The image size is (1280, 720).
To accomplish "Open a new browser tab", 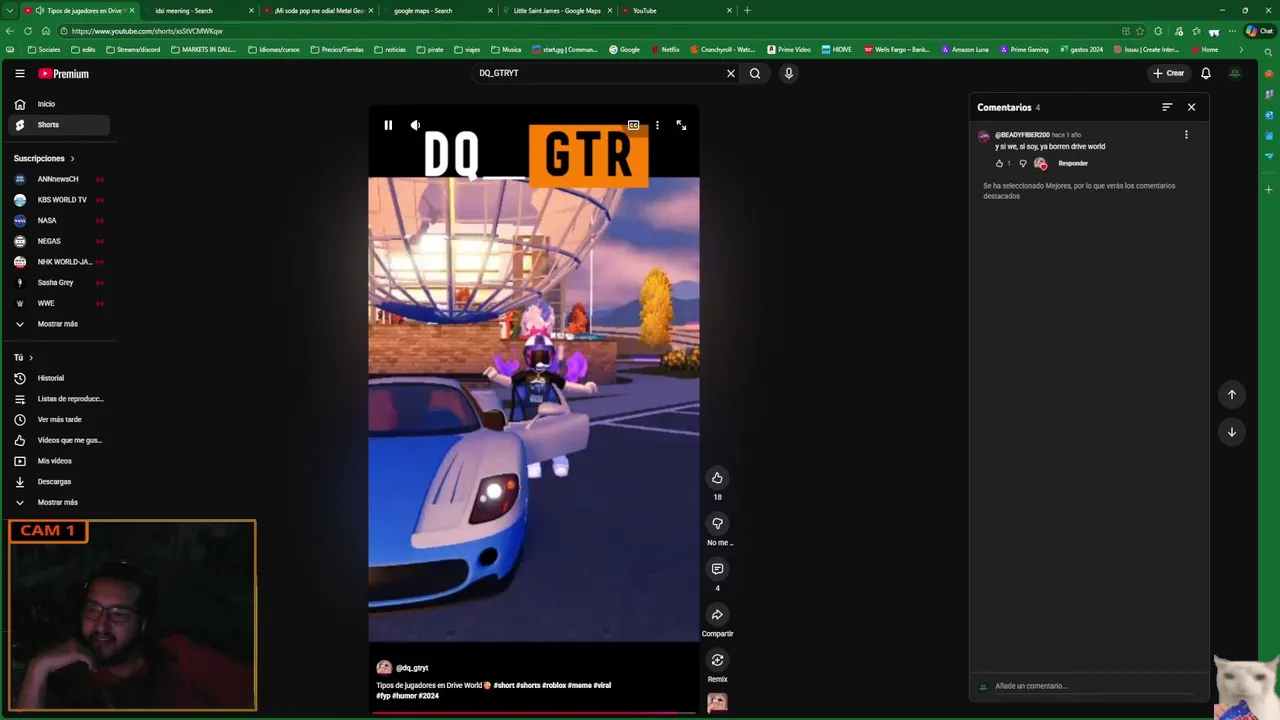I will (747, 10).
